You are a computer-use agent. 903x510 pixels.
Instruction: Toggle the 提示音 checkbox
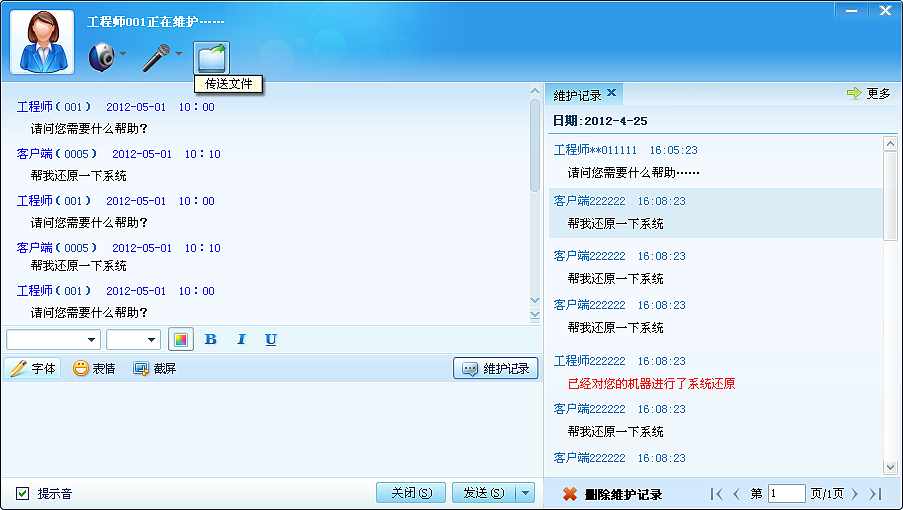22,493
